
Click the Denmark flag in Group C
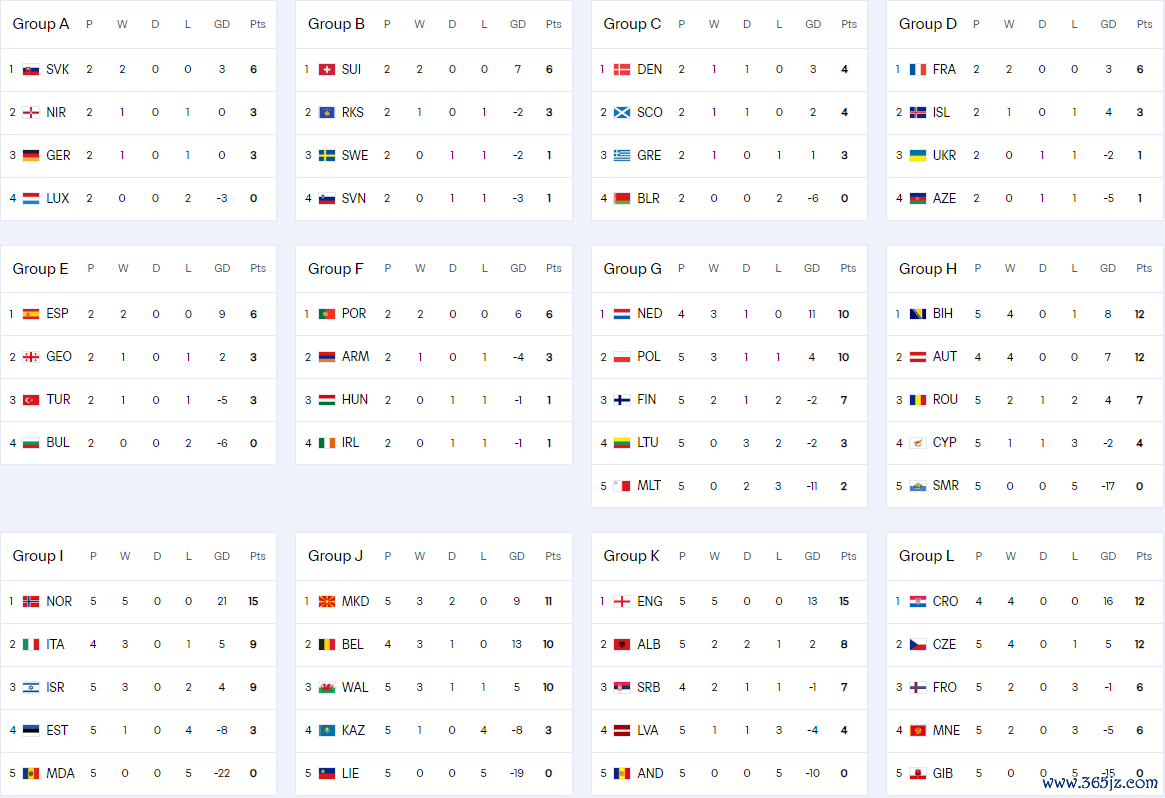click(x=622, y=70)
